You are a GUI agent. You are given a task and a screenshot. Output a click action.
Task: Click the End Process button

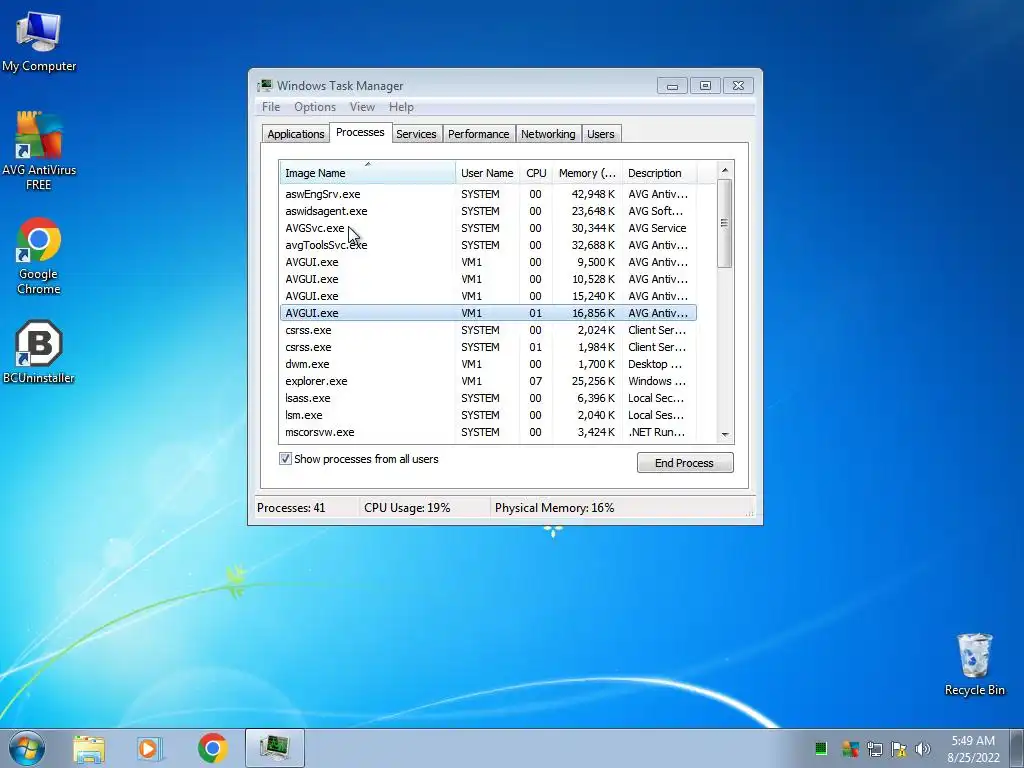[685, 462]
